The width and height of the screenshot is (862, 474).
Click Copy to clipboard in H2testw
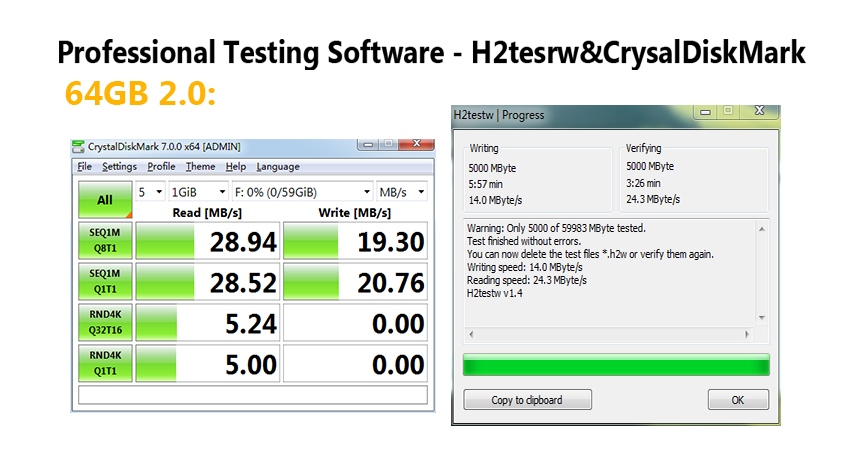[527, 400]
